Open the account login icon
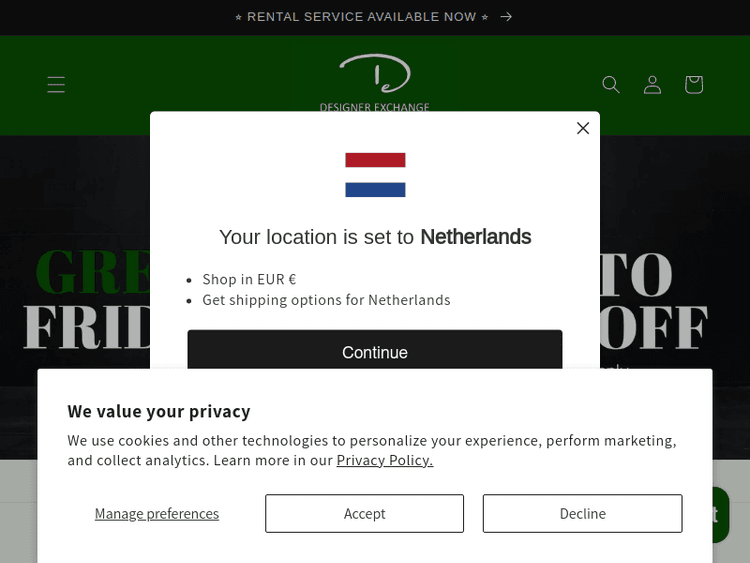 pyautogui.click(x=652, y=85)
